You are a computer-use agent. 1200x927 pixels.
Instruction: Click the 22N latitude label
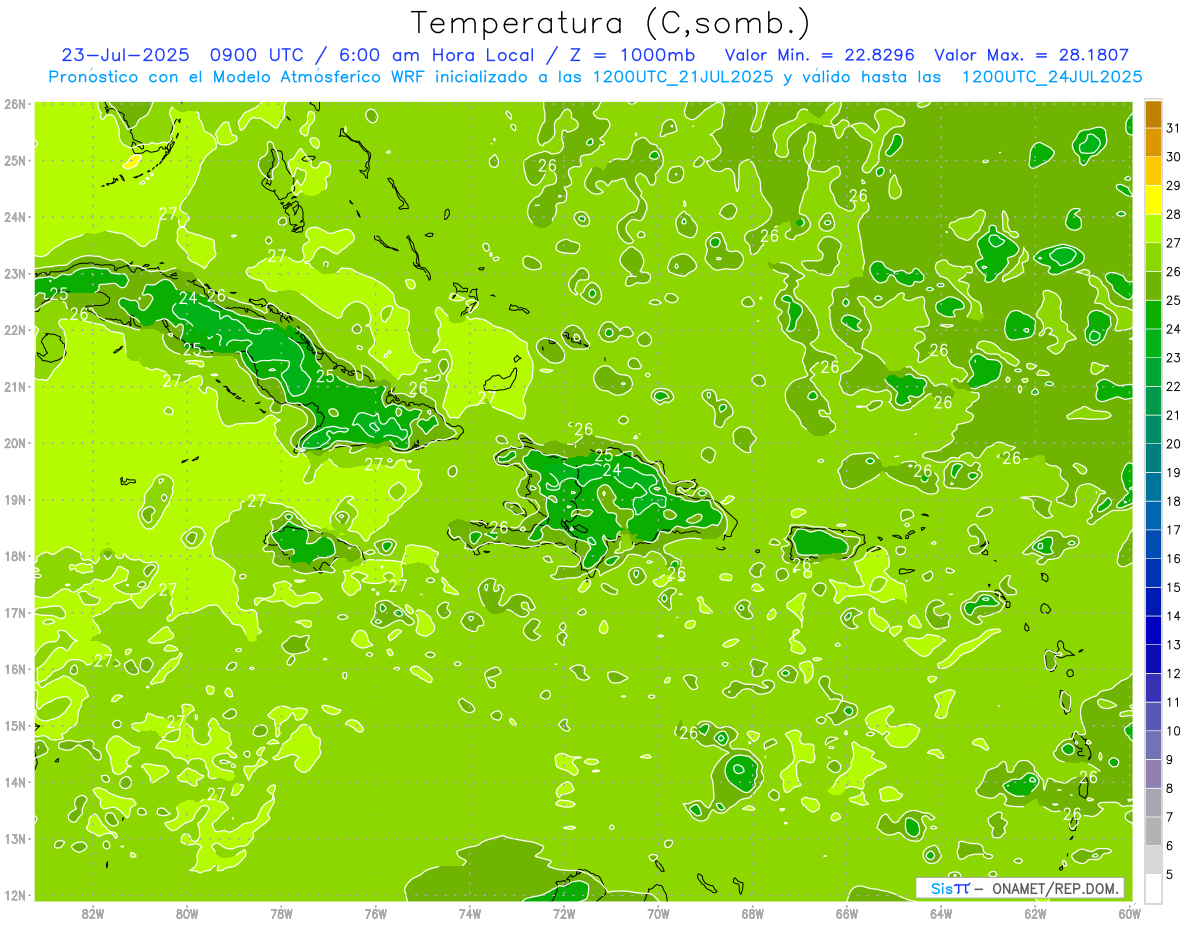[14, 330]
